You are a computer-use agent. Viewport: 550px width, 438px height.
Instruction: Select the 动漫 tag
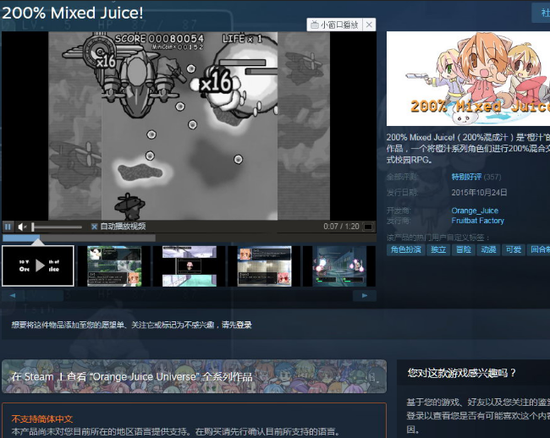pyautogui.click(x=488, y=250)
